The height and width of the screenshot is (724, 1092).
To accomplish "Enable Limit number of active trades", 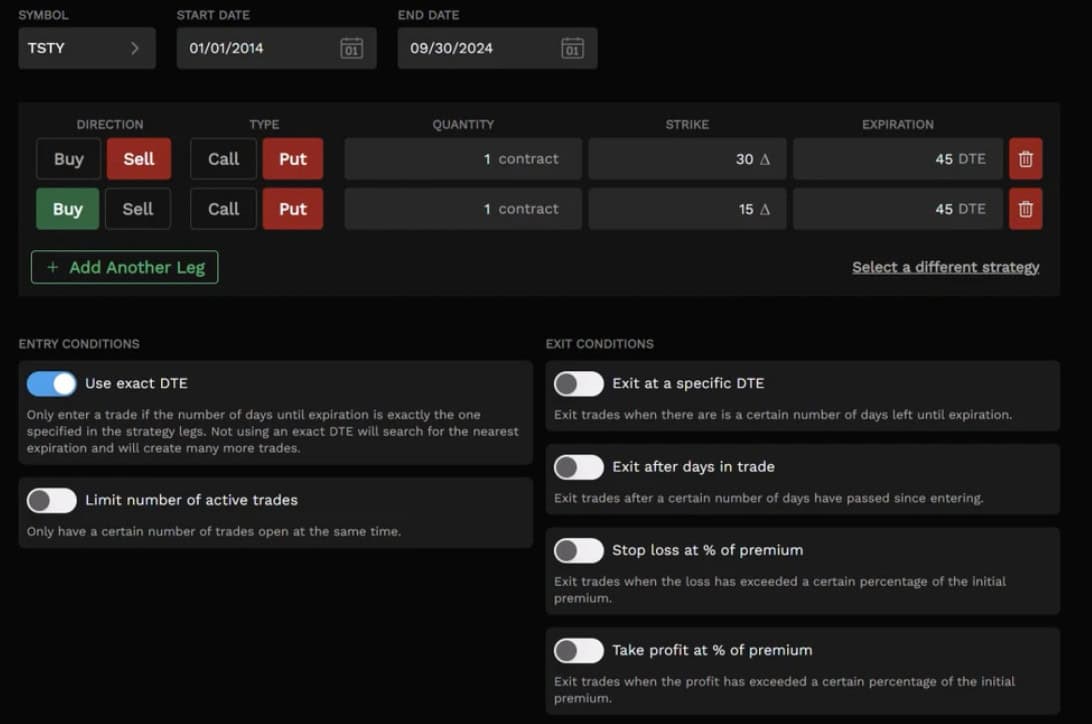I will point(51,500).
